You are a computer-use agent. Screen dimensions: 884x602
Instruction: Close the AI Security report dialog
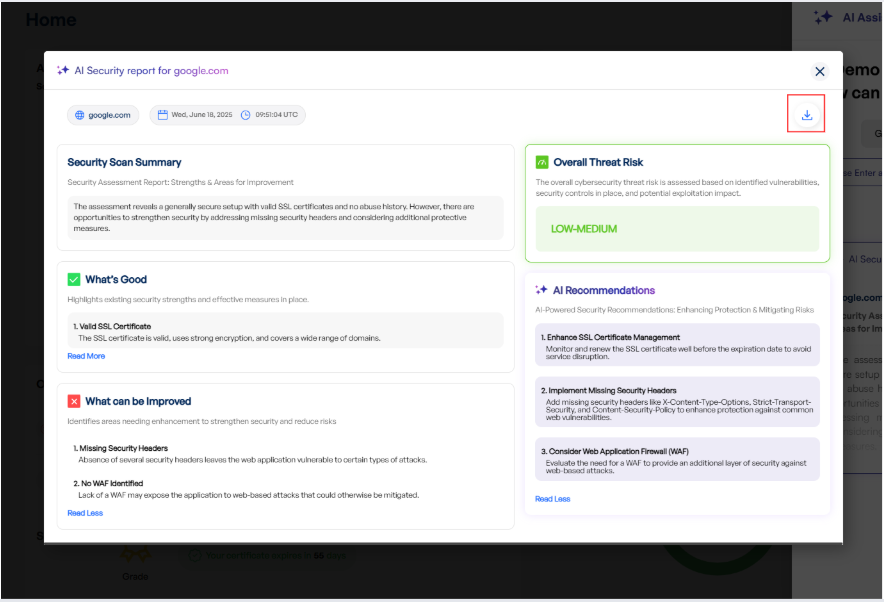coord(819,71)
